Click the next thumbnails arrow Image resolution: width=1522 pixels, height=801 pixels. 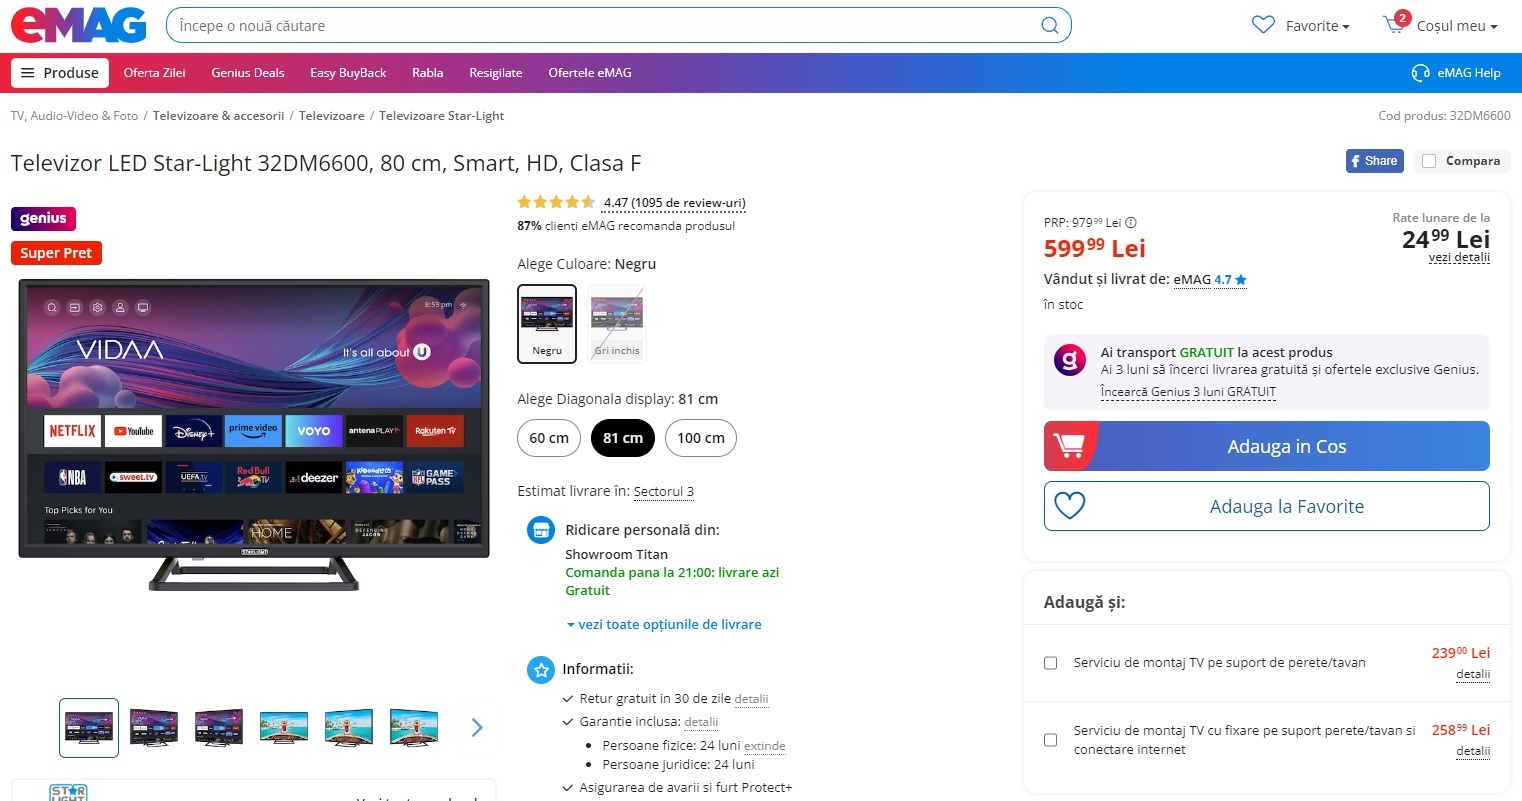[x=477, y=728]
